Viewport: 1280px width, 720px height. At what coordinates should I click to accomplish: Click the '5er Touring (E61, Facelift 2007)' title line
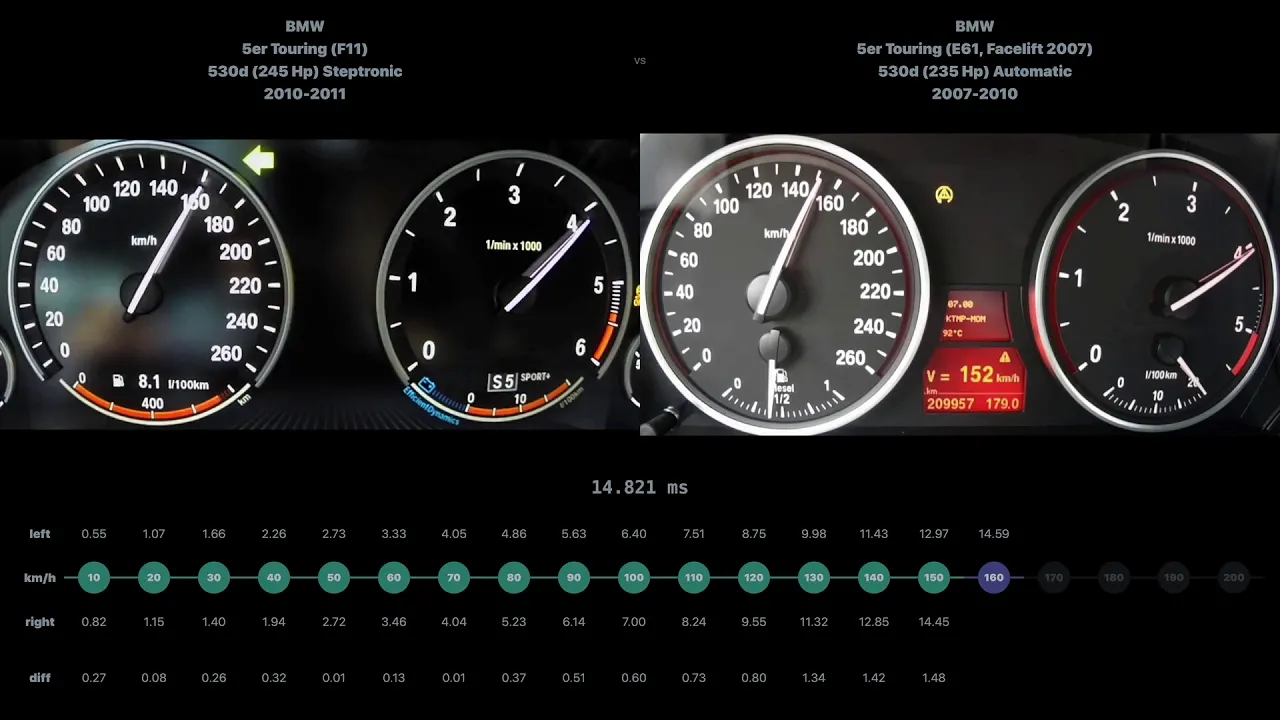coord(975,49)
